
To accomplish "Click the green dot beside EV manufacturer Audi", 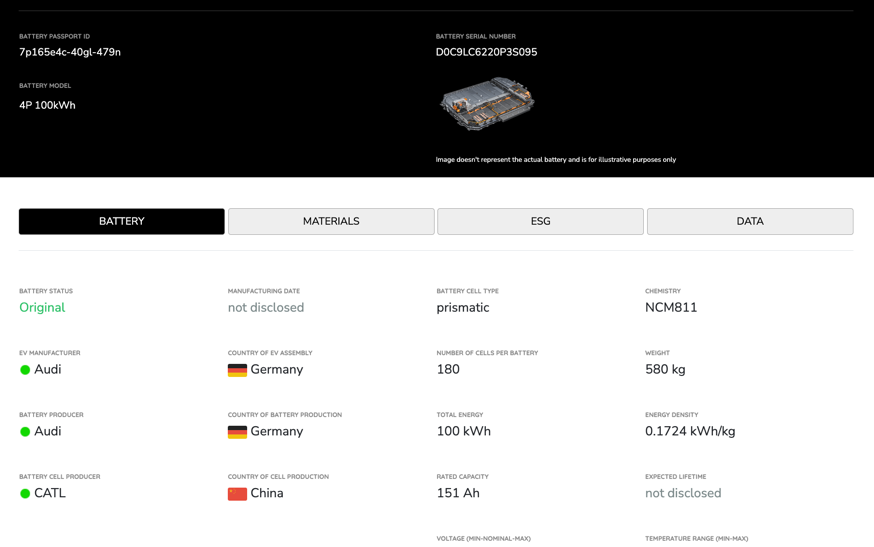I will point(25,370).
